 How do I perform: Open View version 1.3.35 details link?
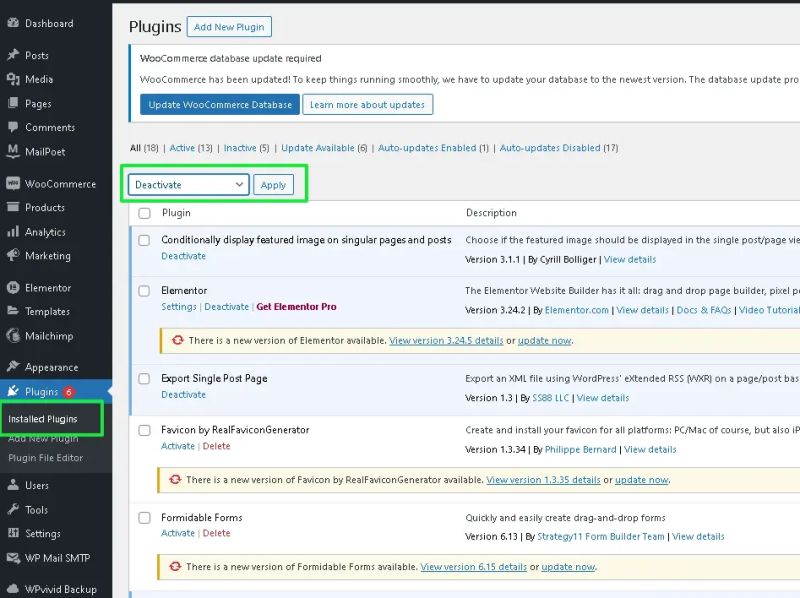(543, 480)
